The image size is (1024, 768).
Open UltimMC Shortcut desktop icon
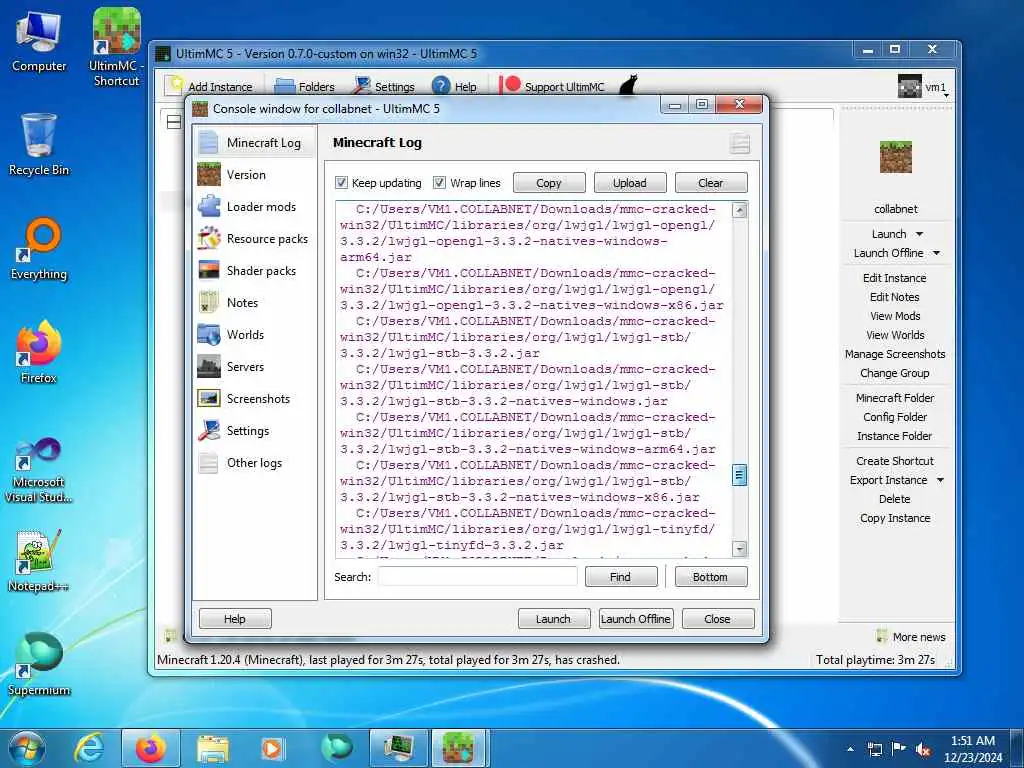coord(116,47)
